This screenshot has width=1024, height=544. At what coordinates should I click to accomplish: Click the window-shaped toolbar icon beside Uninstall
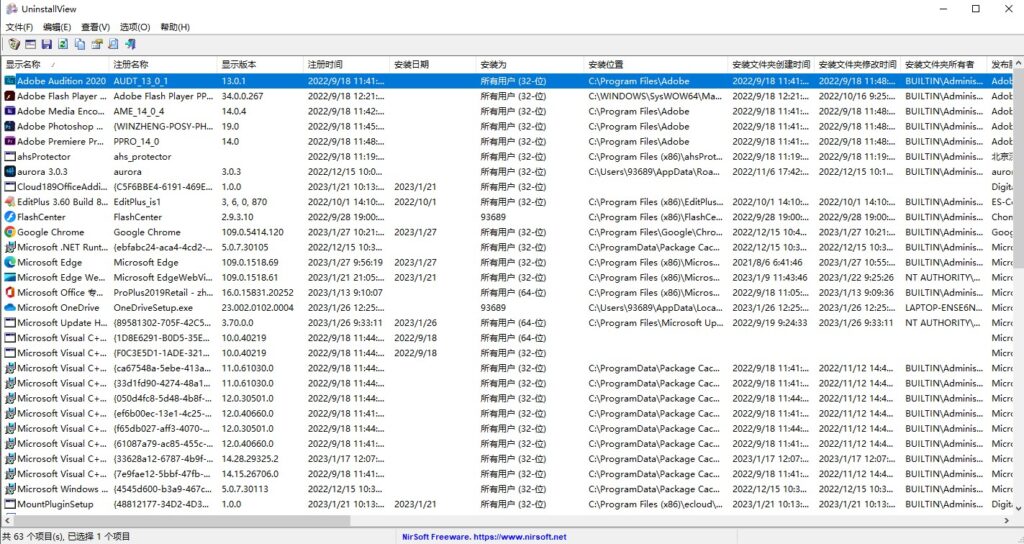(30, 44)
